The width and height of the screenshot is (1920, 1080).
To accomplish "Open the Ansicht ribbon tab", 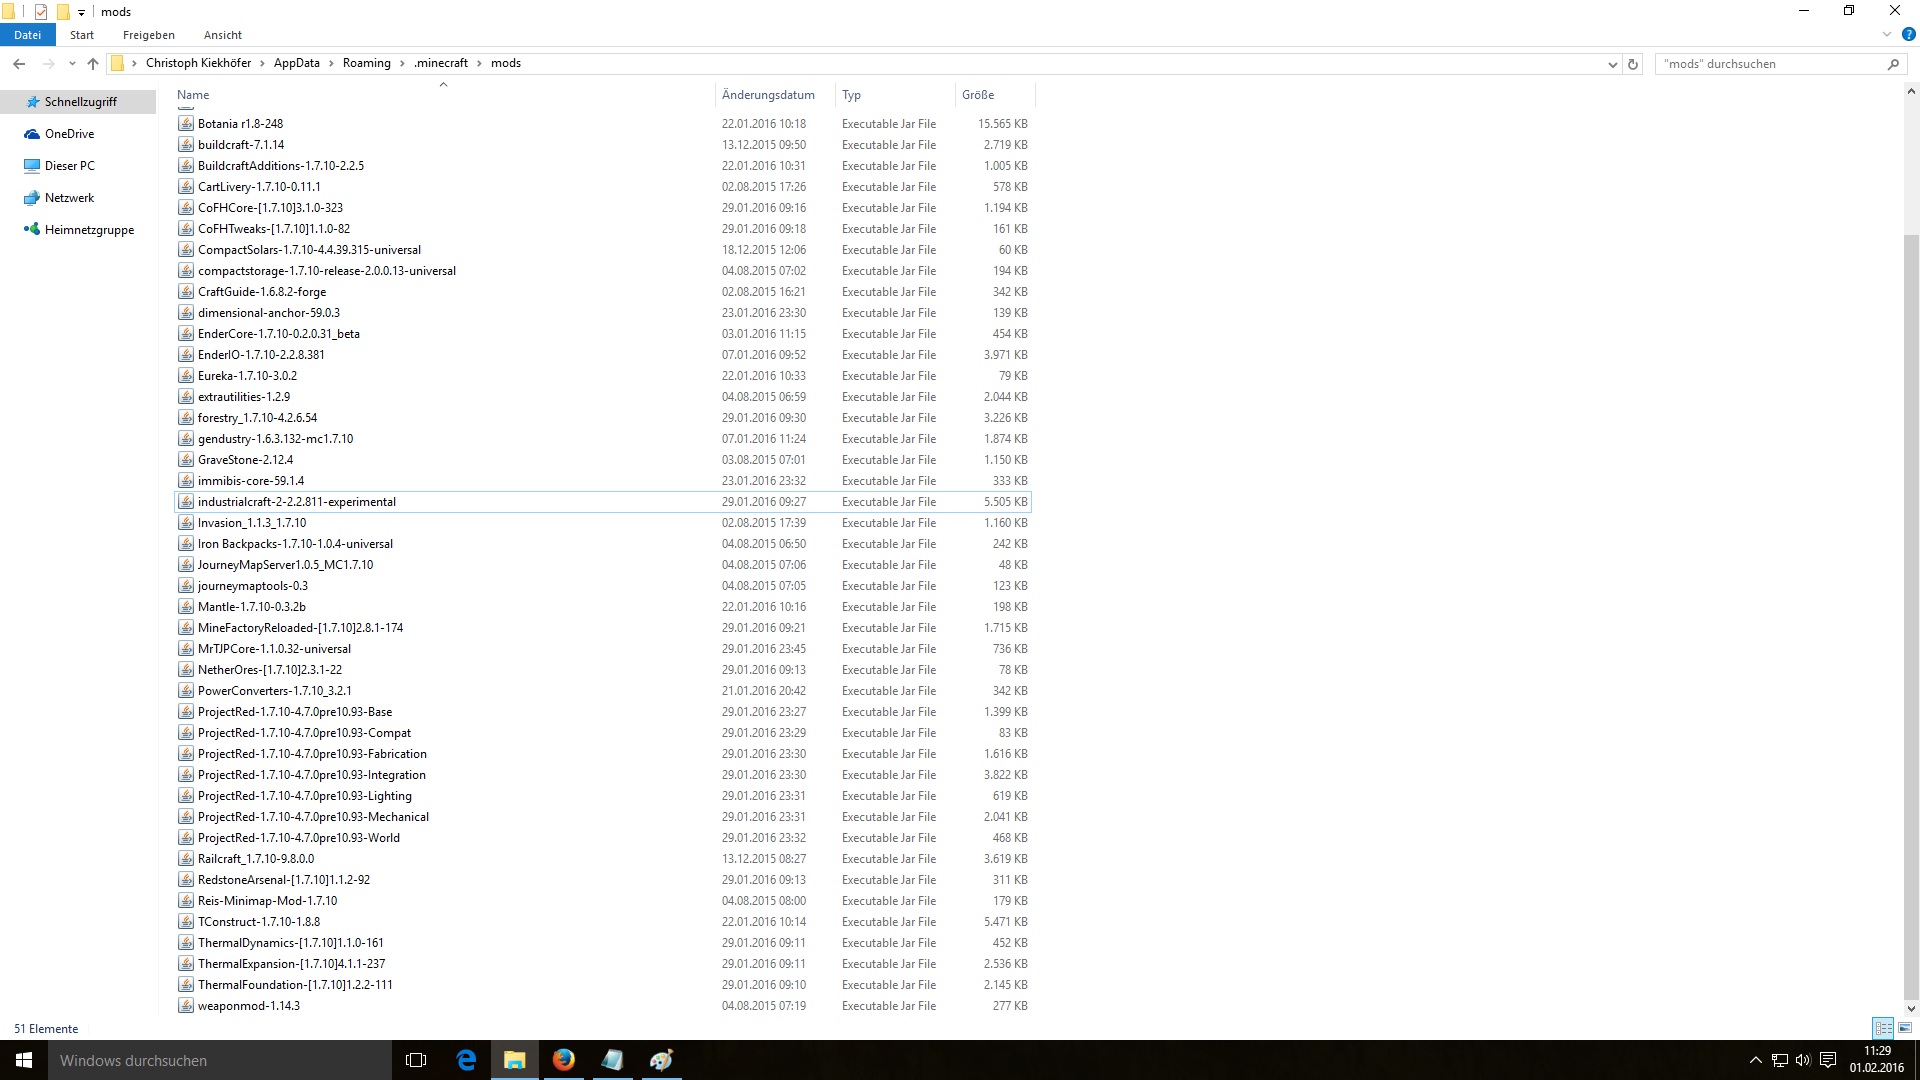I will pyautogui.click(x=222, y=34).
